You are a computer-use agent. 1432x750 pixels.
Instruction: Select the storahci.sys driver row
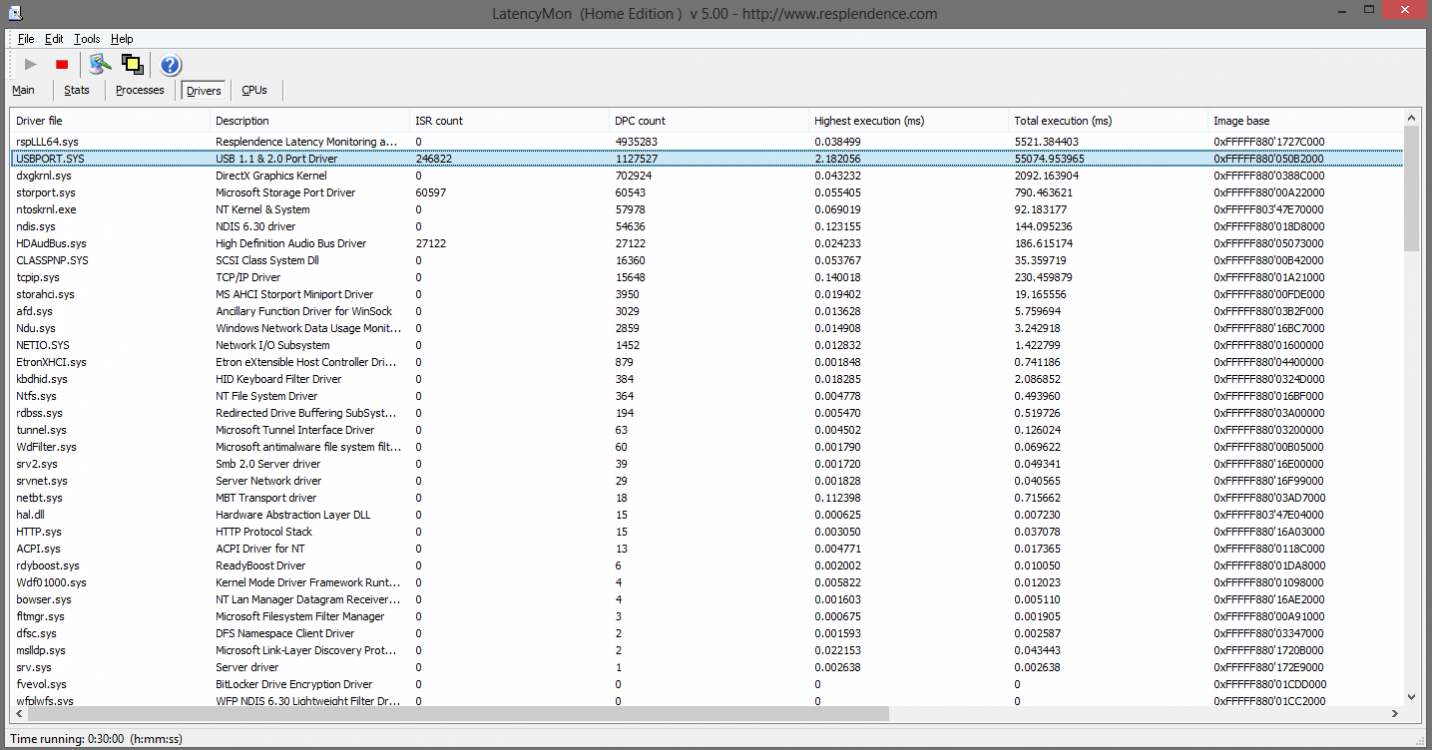point(707,295)
